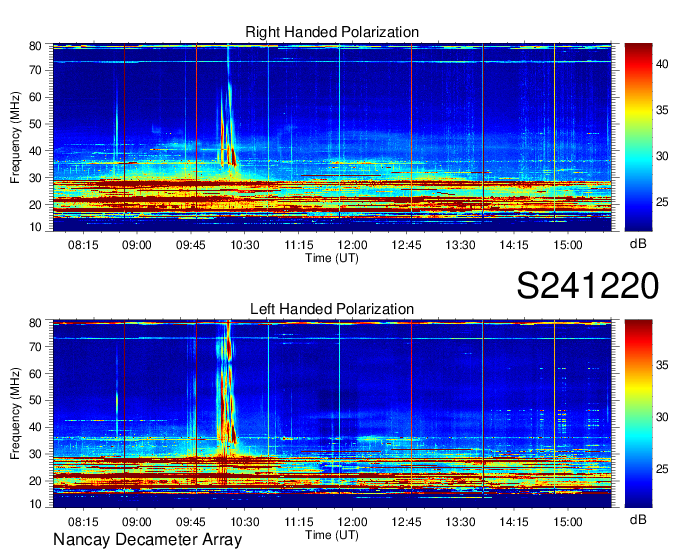This screenshot has width=680, height=552.
Task: Click the "Right Handed Polarization" plot title
Action: pos(332,32)
